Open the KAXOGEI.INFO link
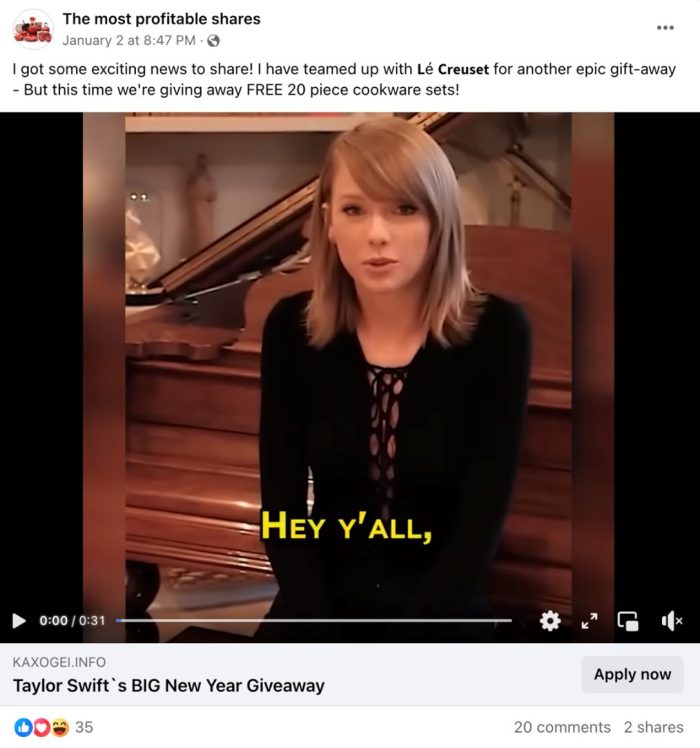Image resolution: width=700 pixels, height=748 pixels. (x=59, y=662)
